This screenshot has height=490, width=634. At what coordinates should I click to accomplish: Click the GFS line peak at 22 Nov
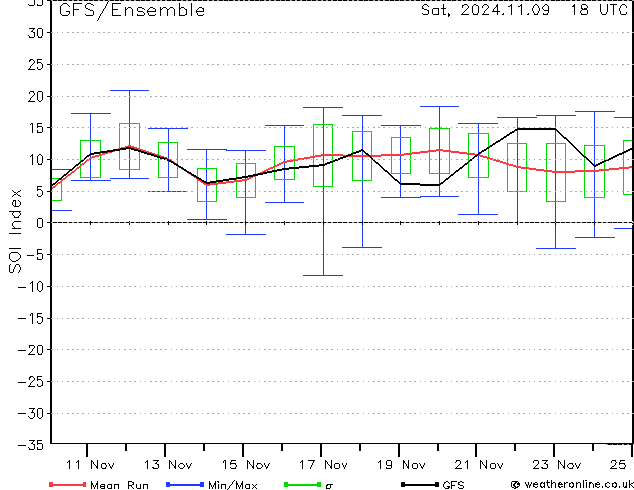click(518, 129)
